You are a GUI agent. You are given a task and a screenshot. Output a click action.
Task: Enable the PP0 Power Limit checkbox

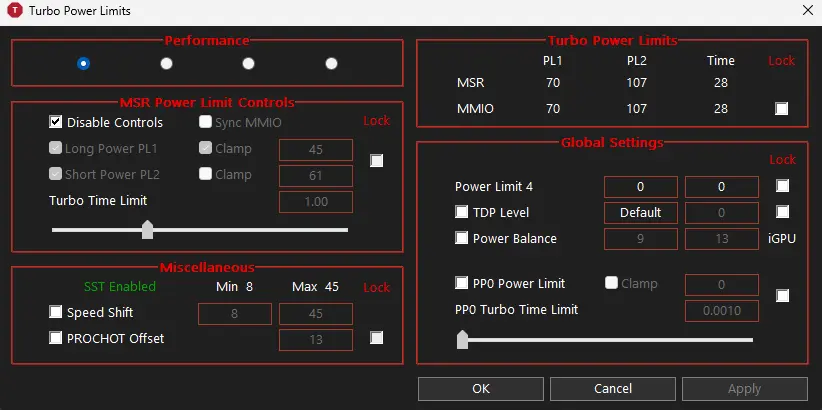pyautogui.click(x=461, y=283)
